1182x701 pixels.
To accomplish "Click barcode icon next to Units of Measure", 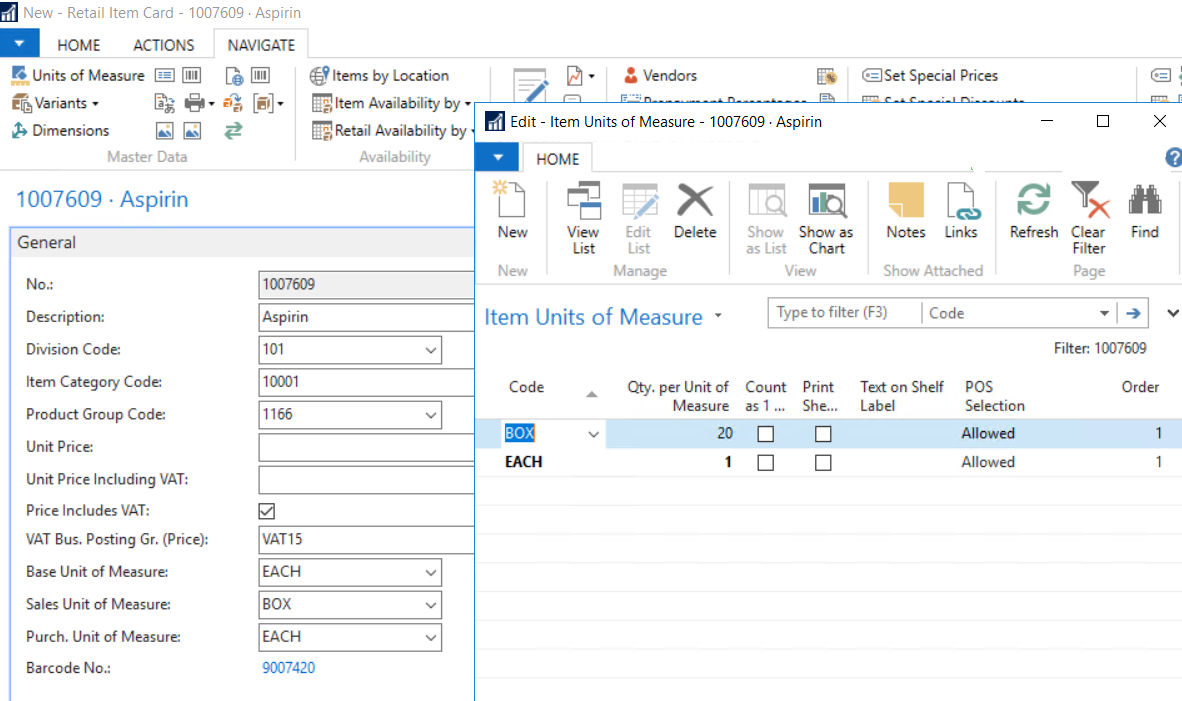I will tap(191, 75).
